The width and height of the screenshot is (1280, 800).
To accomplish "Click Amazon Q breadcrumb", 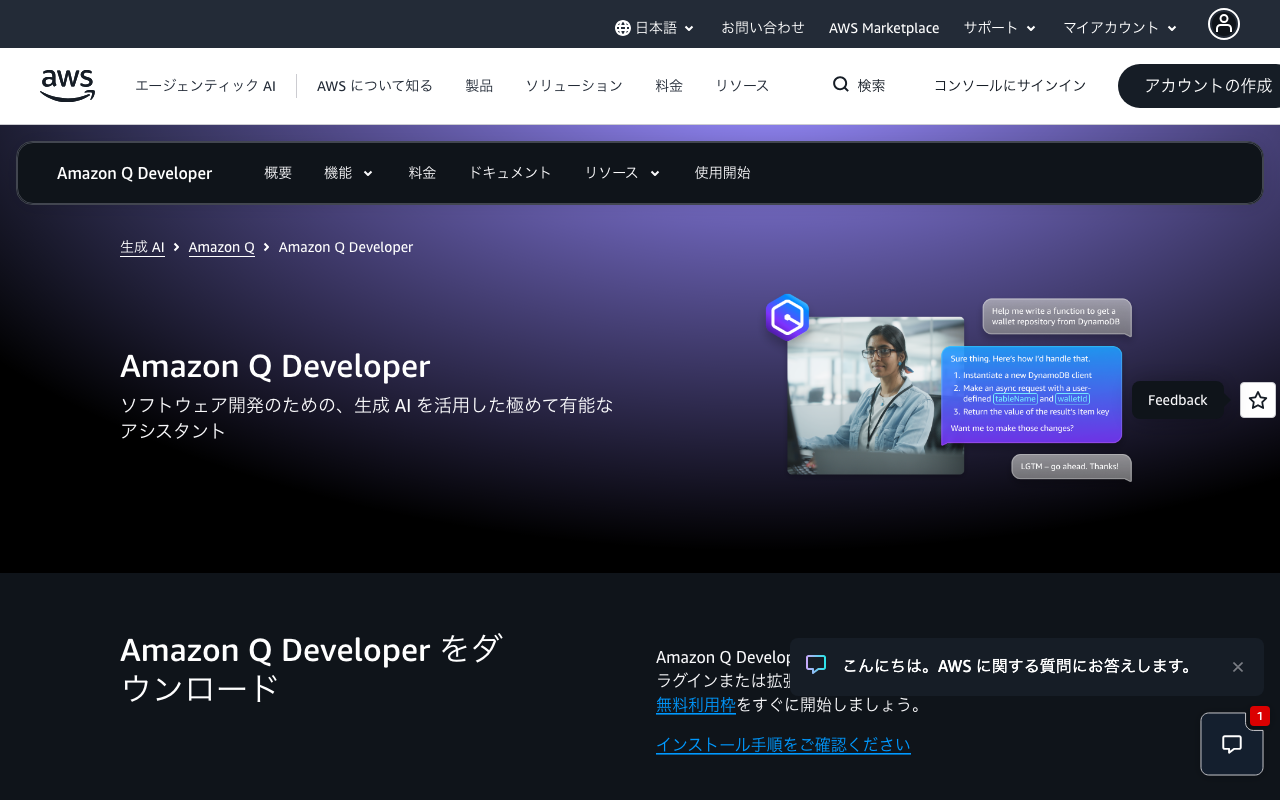I will pos(221,247).
